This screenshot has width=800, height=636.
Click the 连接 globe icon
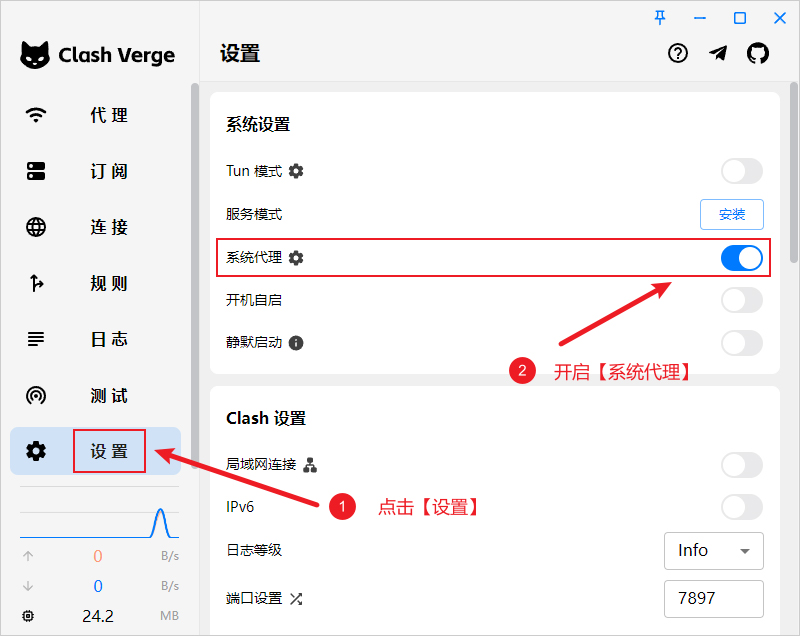pos(36,227)
